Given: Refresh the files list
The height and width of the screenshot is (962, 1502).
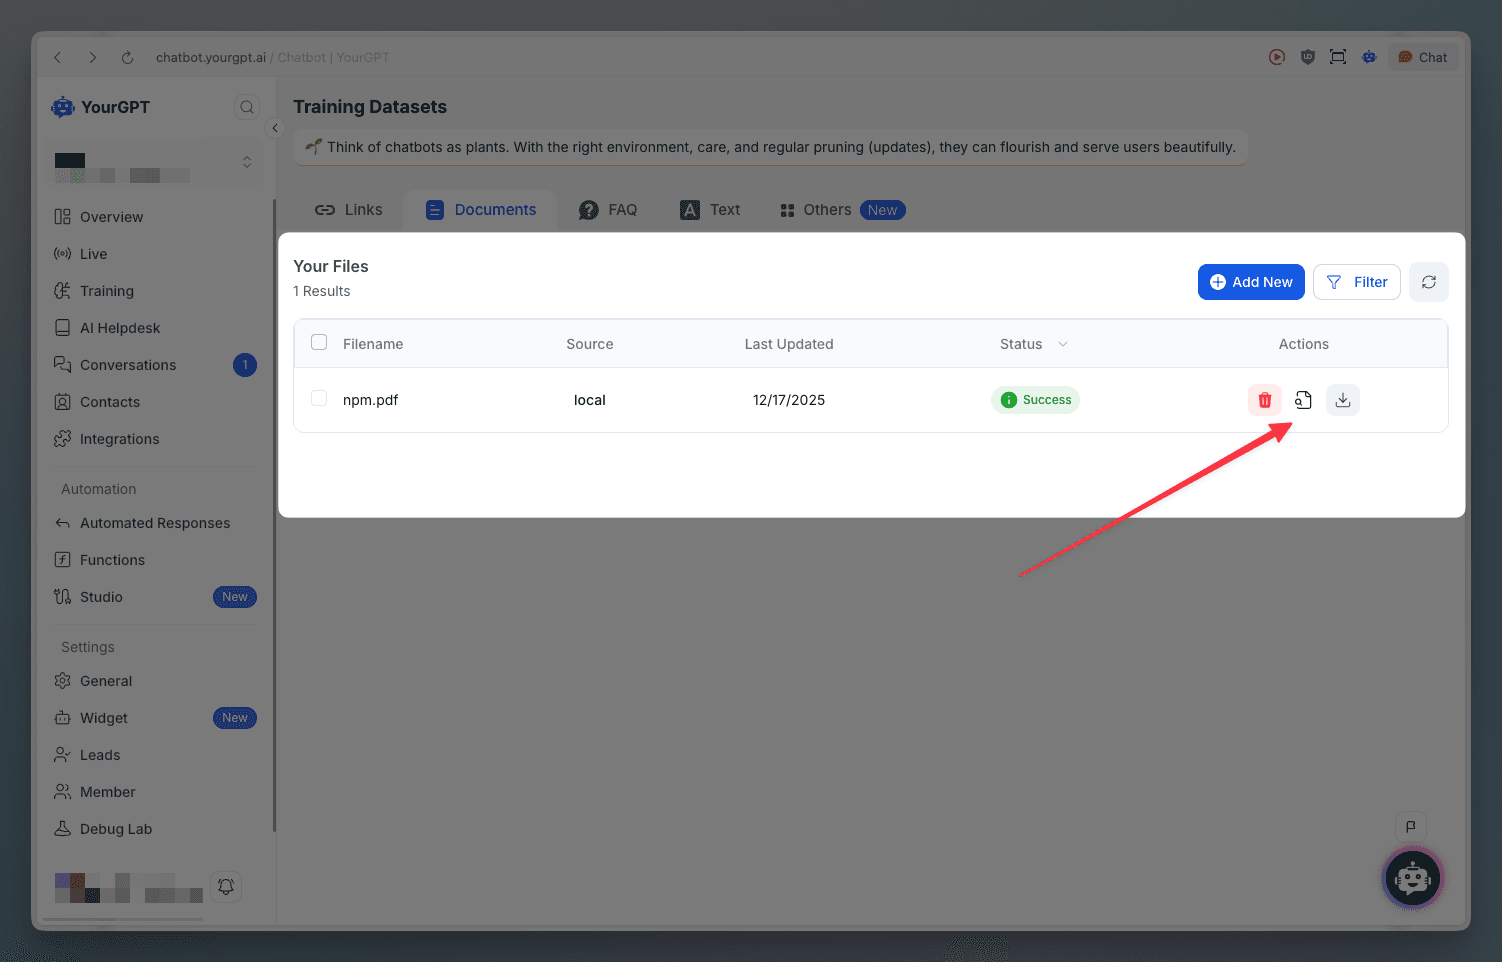Looking at the screenshot, I should 1428,282.
